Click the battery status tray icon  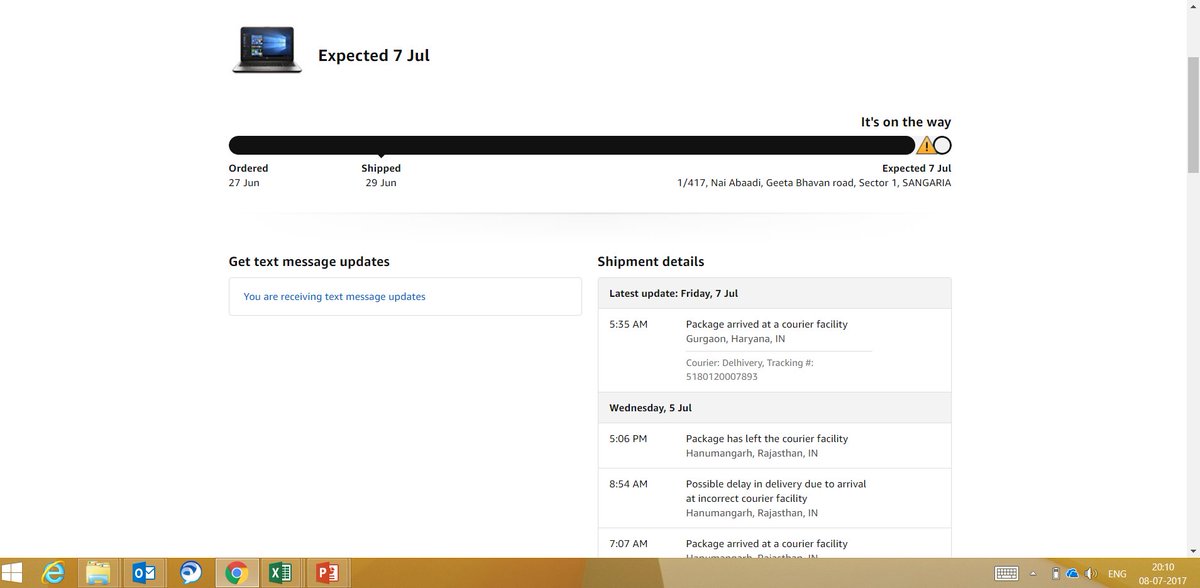[x=1057, y=574]
